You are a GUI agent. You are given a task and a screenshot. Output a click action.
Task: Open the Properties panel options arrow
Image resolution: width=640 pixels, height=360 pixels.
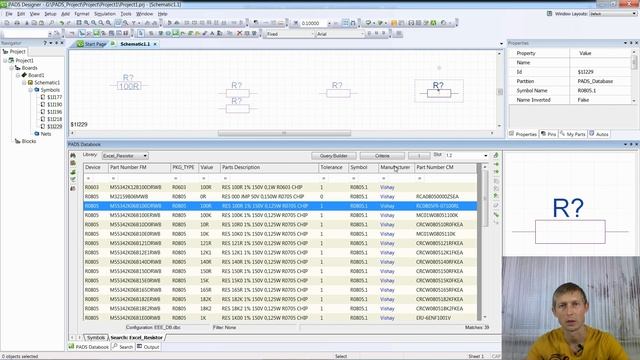click(625, 43)
